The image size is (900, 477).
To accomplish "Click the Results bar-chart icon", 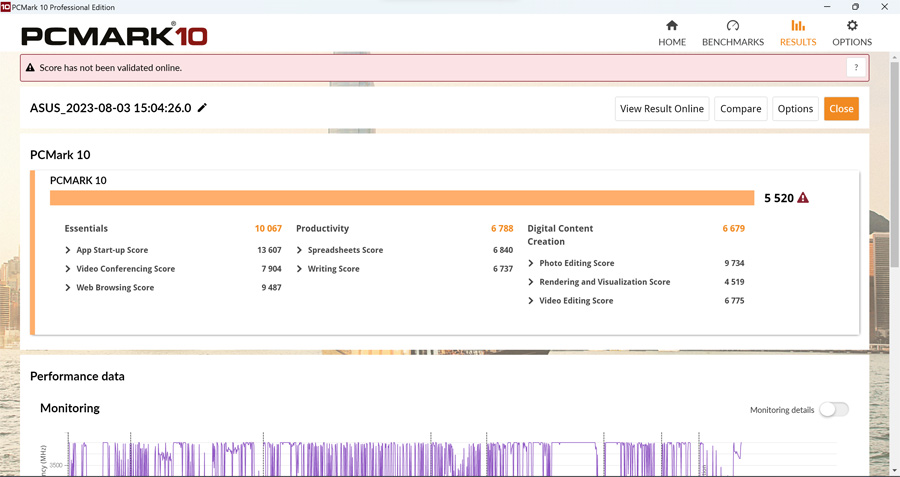I will click(798, 26).
